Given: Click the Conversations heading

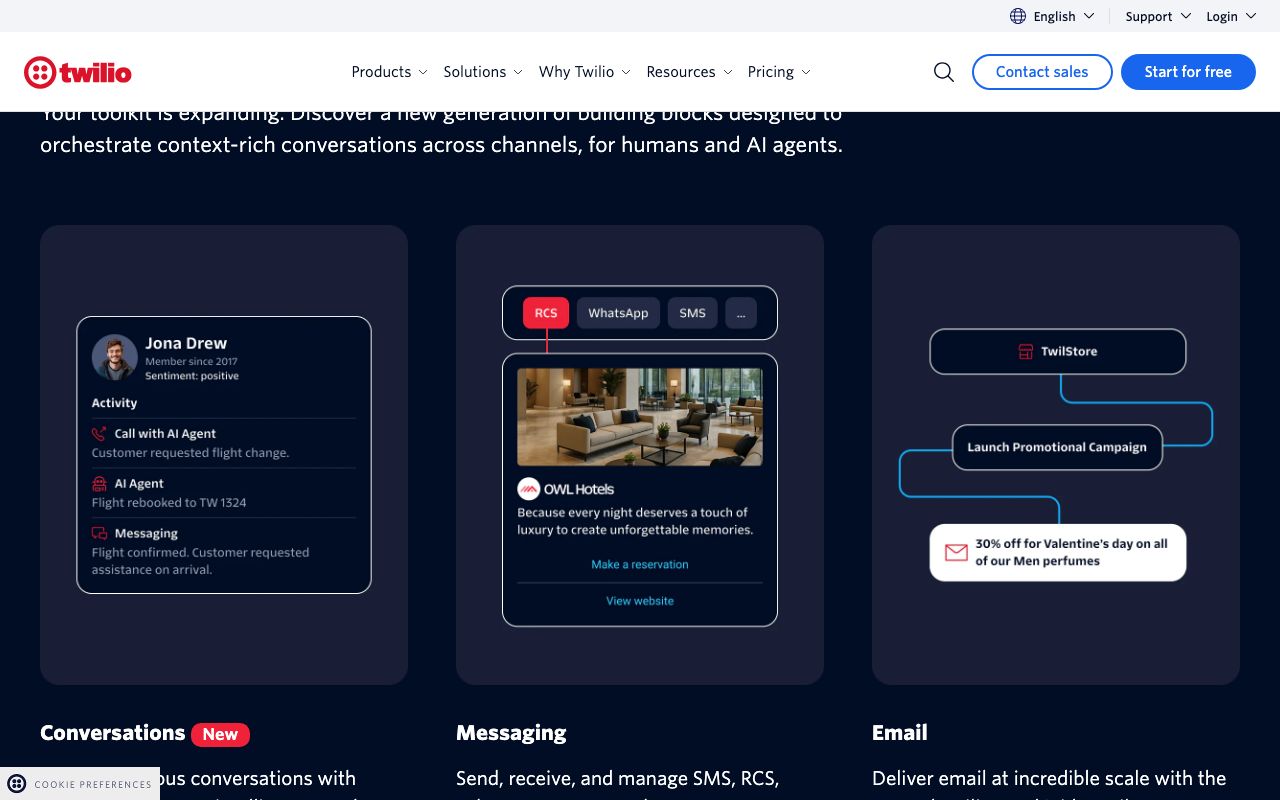Looking at the screenshot, I should pos(112,733).
